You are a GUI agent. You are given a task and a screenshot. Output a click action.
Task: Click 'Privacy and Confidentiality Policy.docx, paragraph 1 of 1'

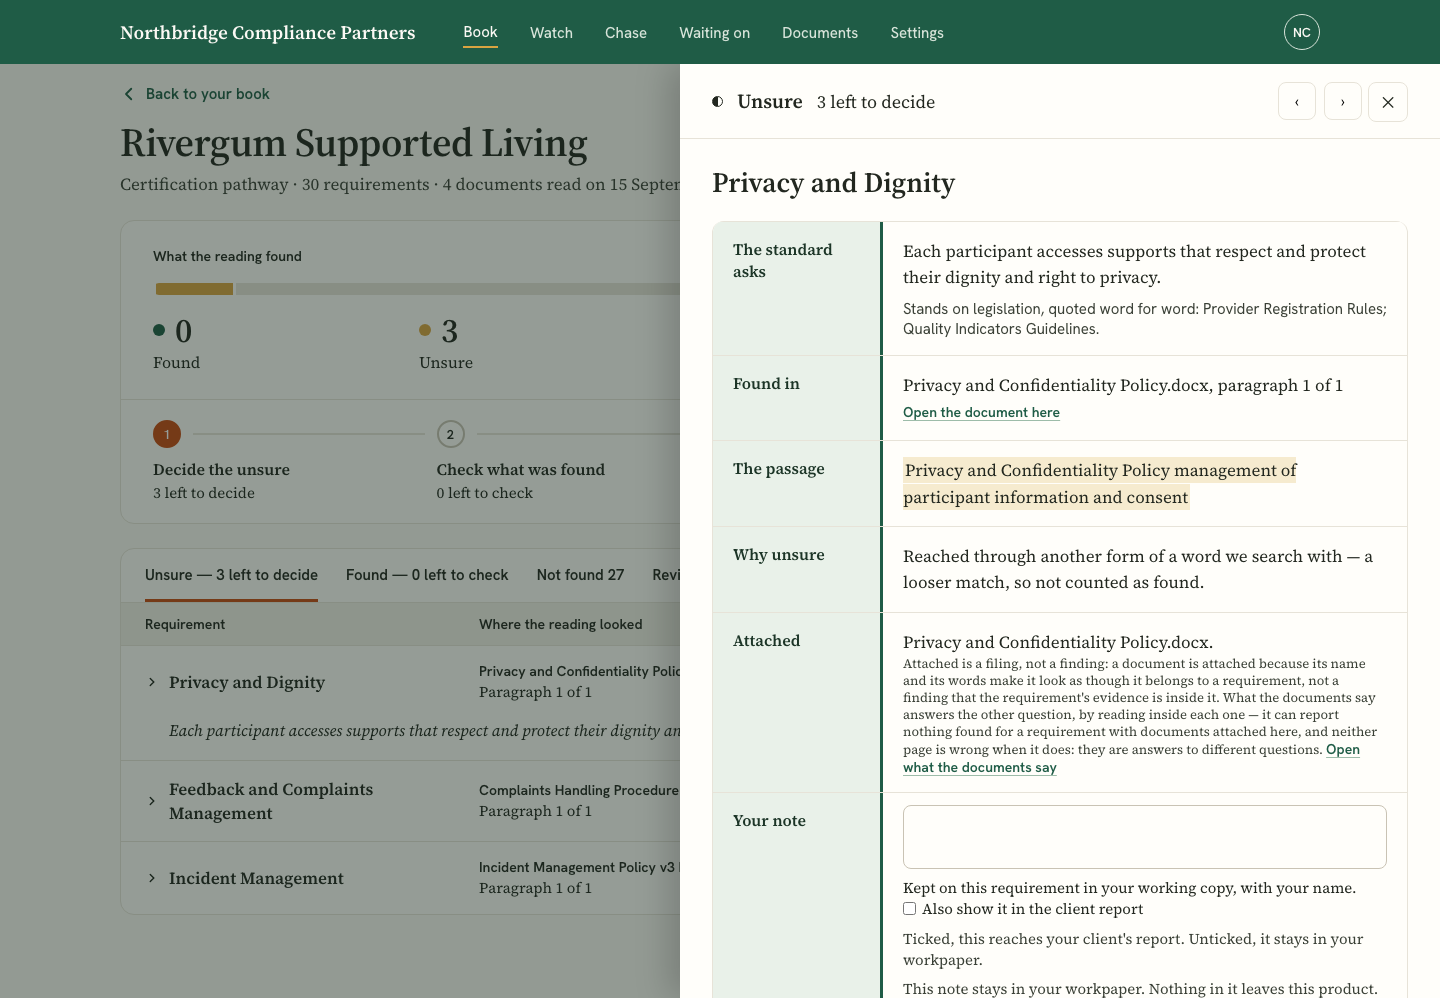click(1123, 386)
